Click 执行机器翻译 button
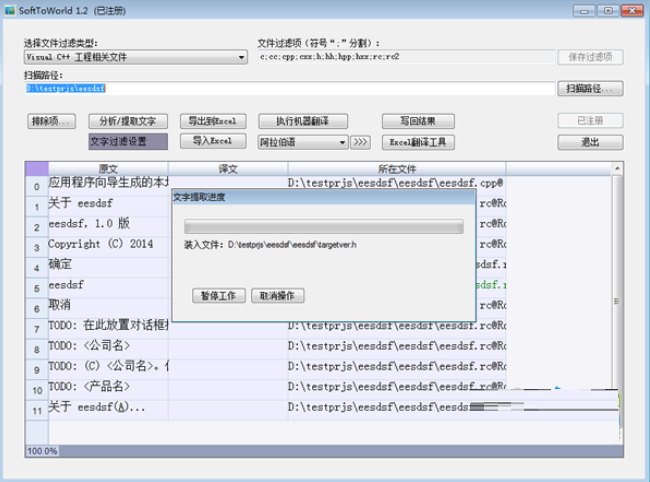 [x=303, y=121]
